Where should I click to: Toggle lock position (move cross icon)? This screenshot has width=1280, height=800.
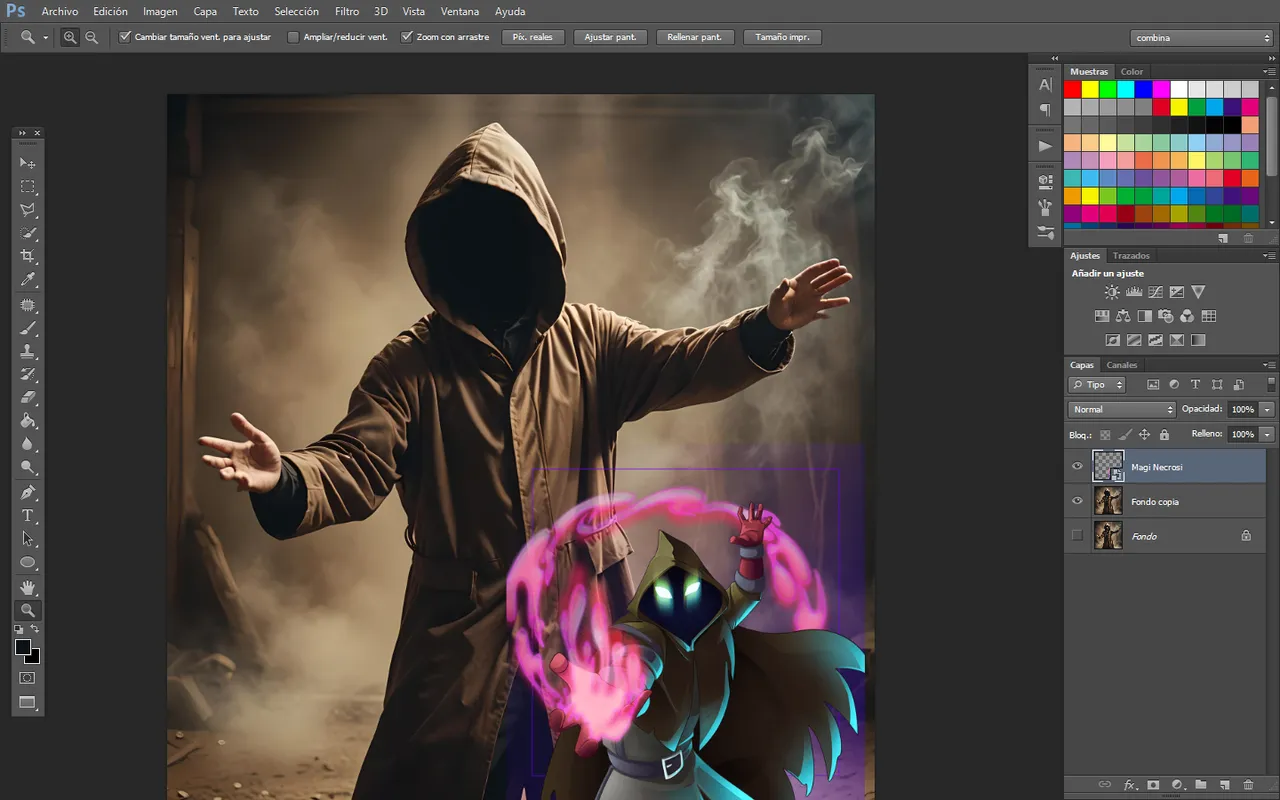[1145, 435]
